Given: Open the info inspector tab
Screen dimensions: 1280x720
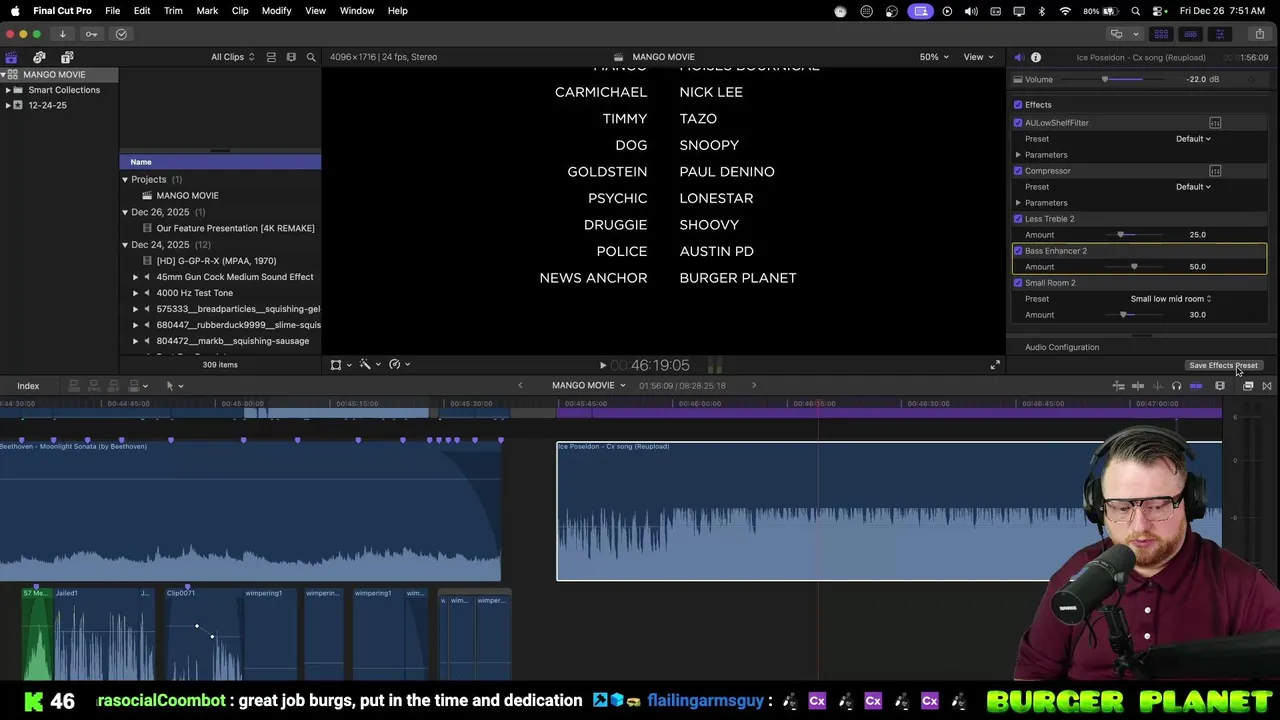Looking at the screenshot, I should click(1036, 57).
